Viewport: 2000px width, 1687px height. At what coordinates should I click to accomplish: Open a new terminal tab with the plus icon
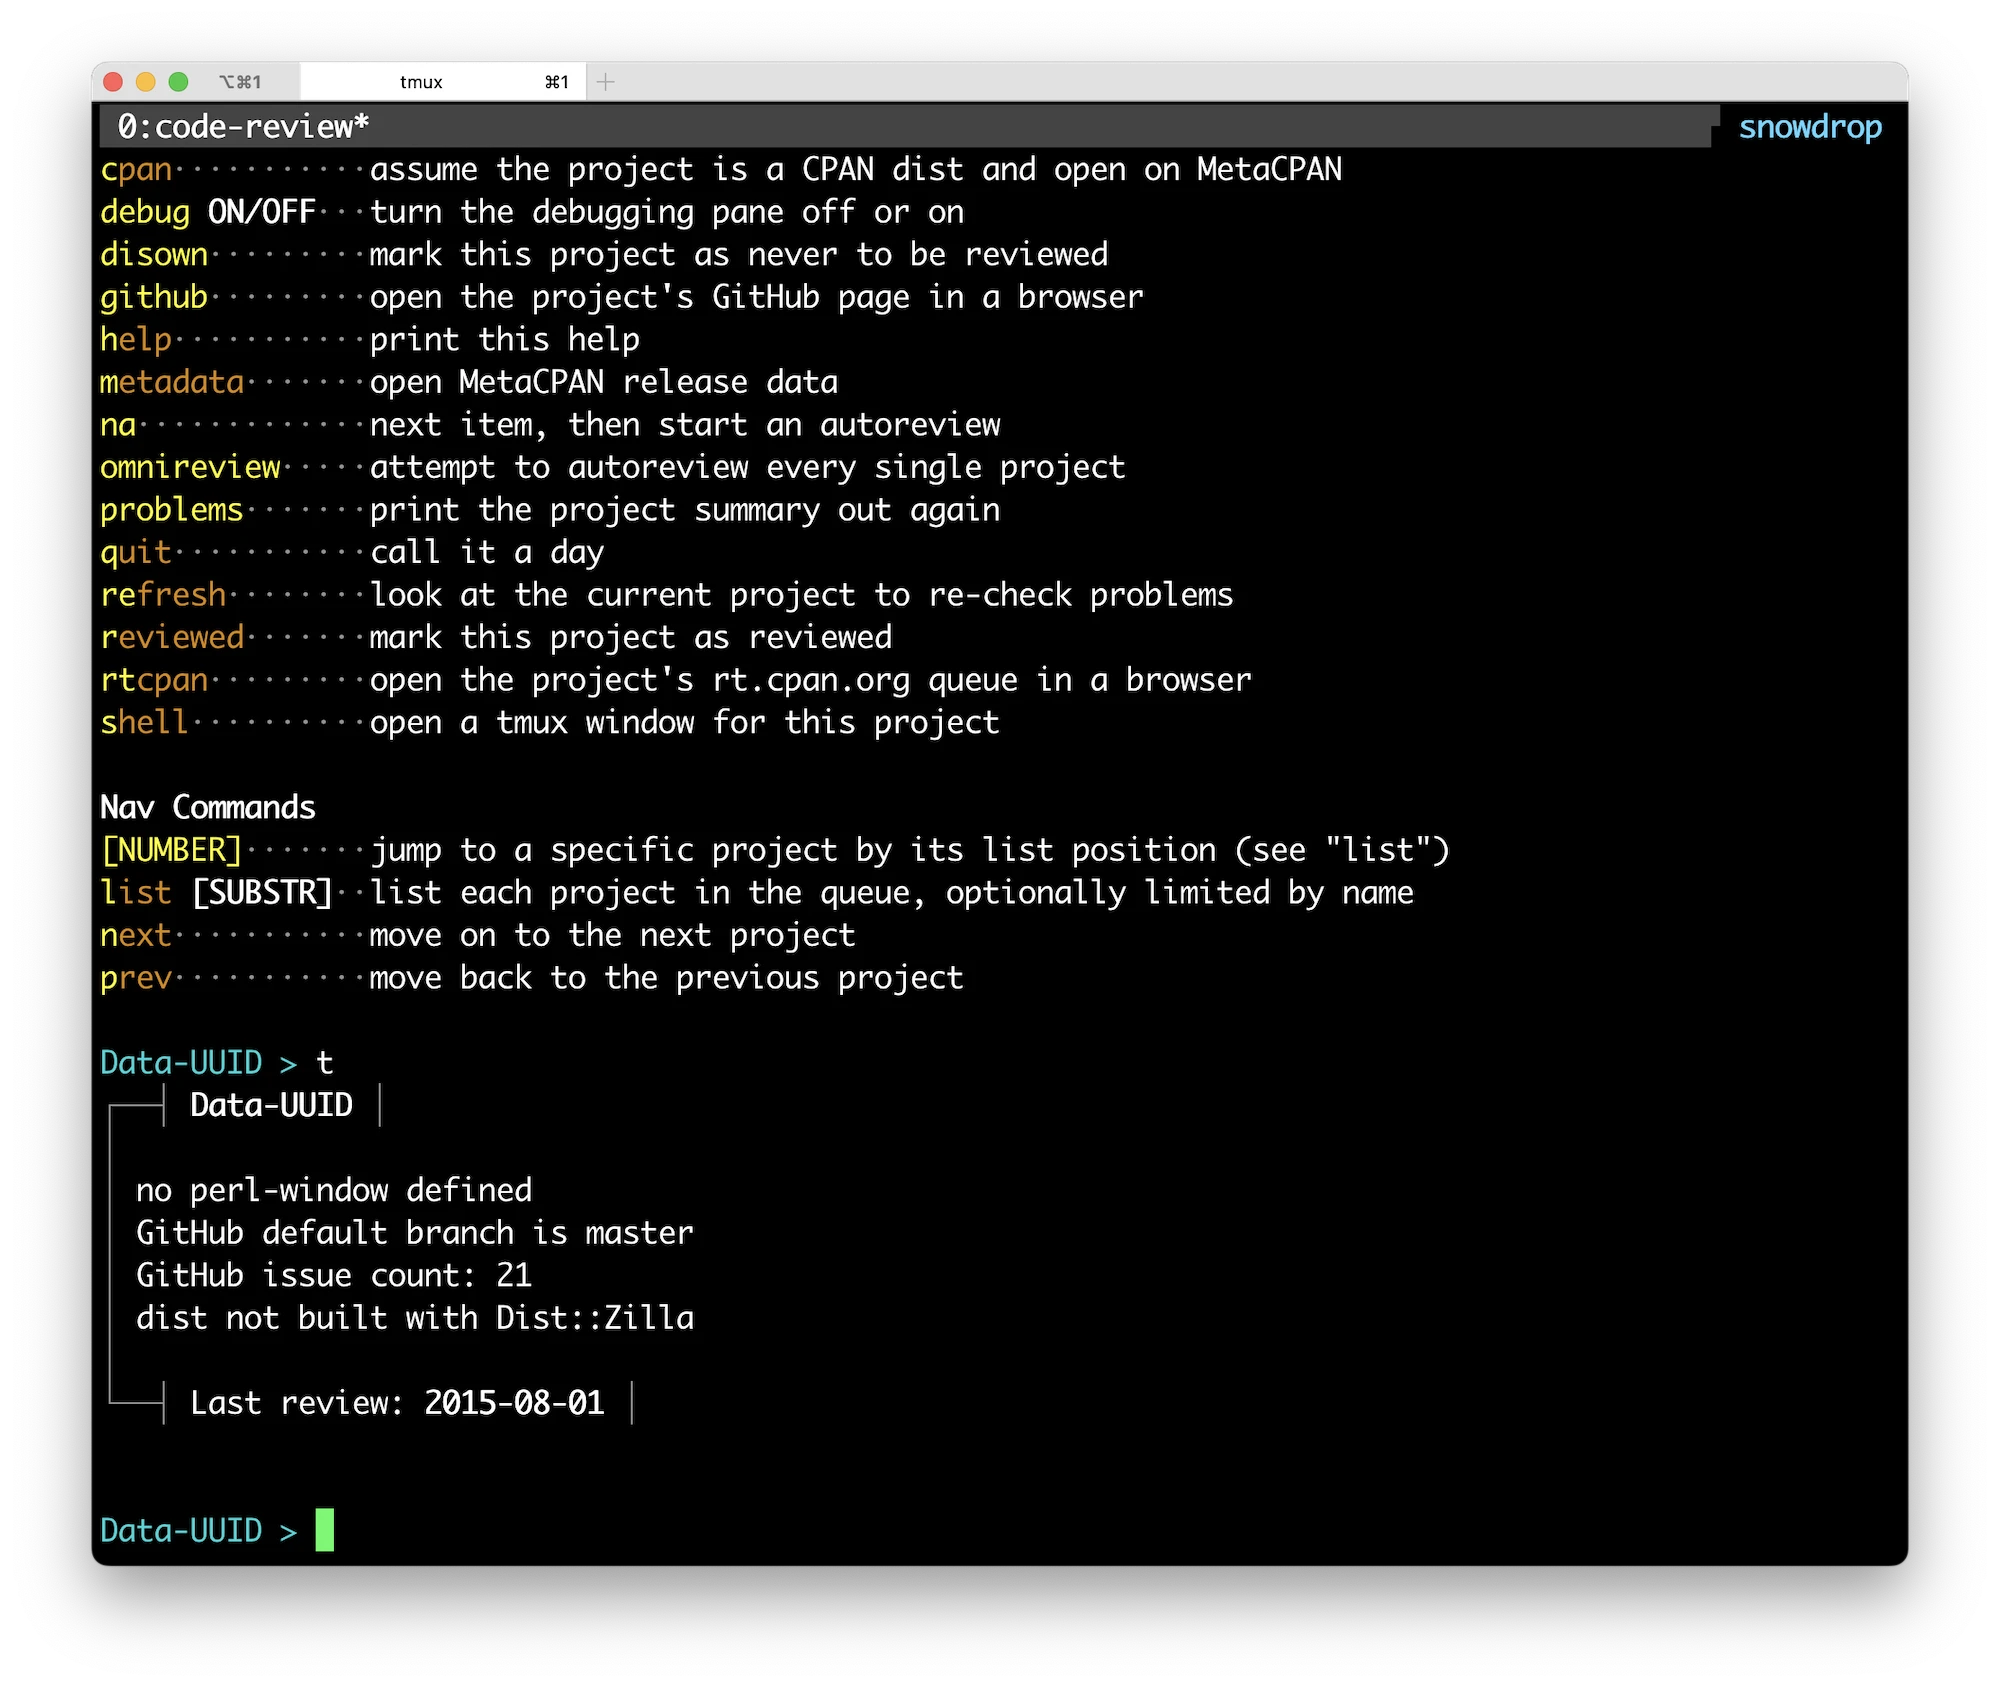point(604,82)
